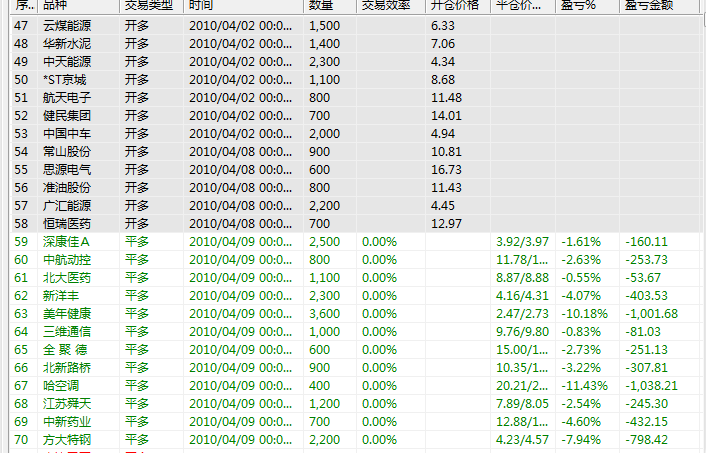Click closing price cell 2.47/2.73
The width and height of the screenshot is (706, 453).
pos(523,314)
